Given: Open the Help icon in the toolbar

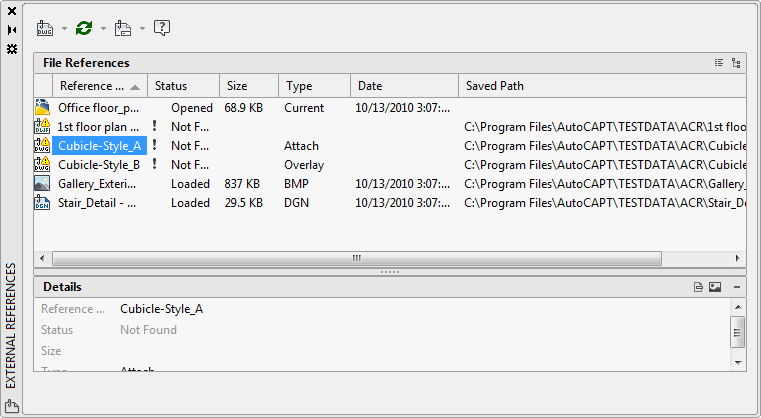Looking at the screenshot, I should [162, 28].
